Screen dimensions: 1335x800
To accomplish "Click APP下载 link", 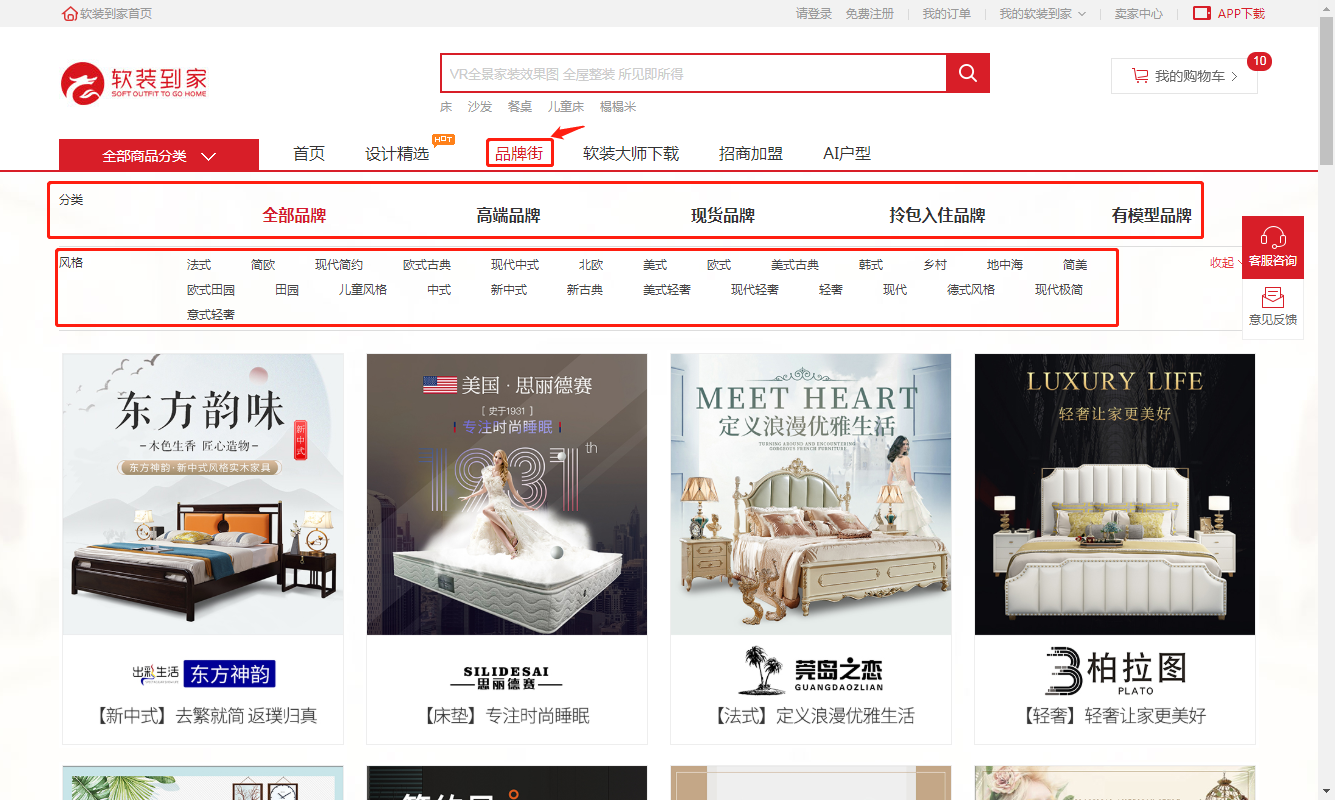I will [1241, 14].
